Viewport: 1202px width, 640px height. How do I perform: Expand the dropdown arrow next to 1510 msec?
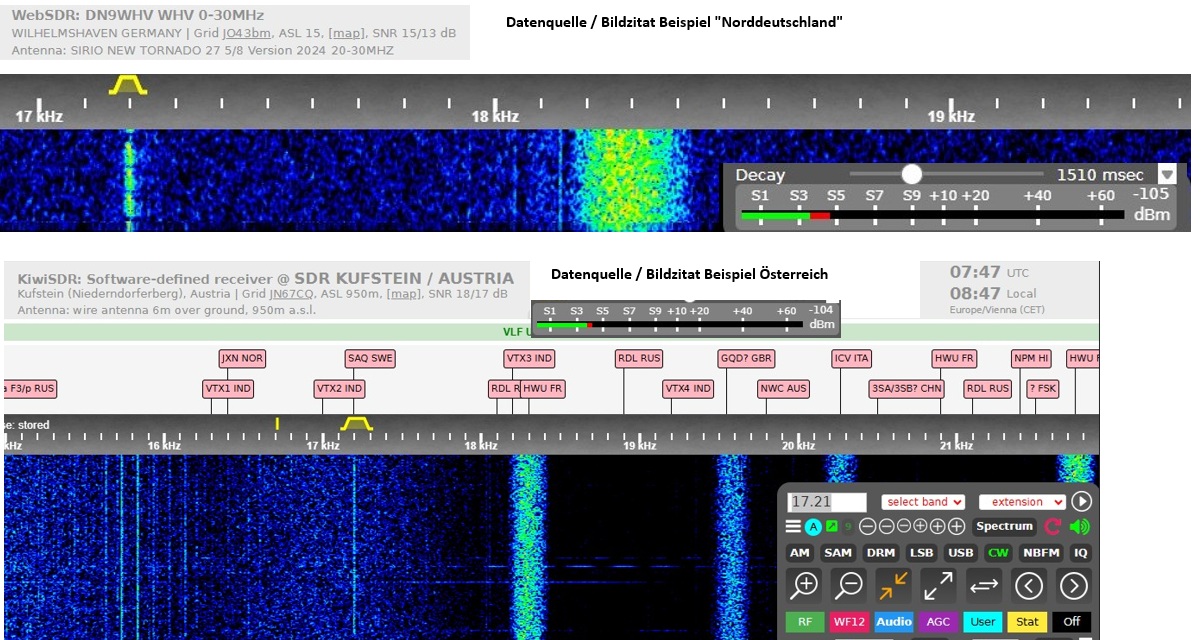1167,174
